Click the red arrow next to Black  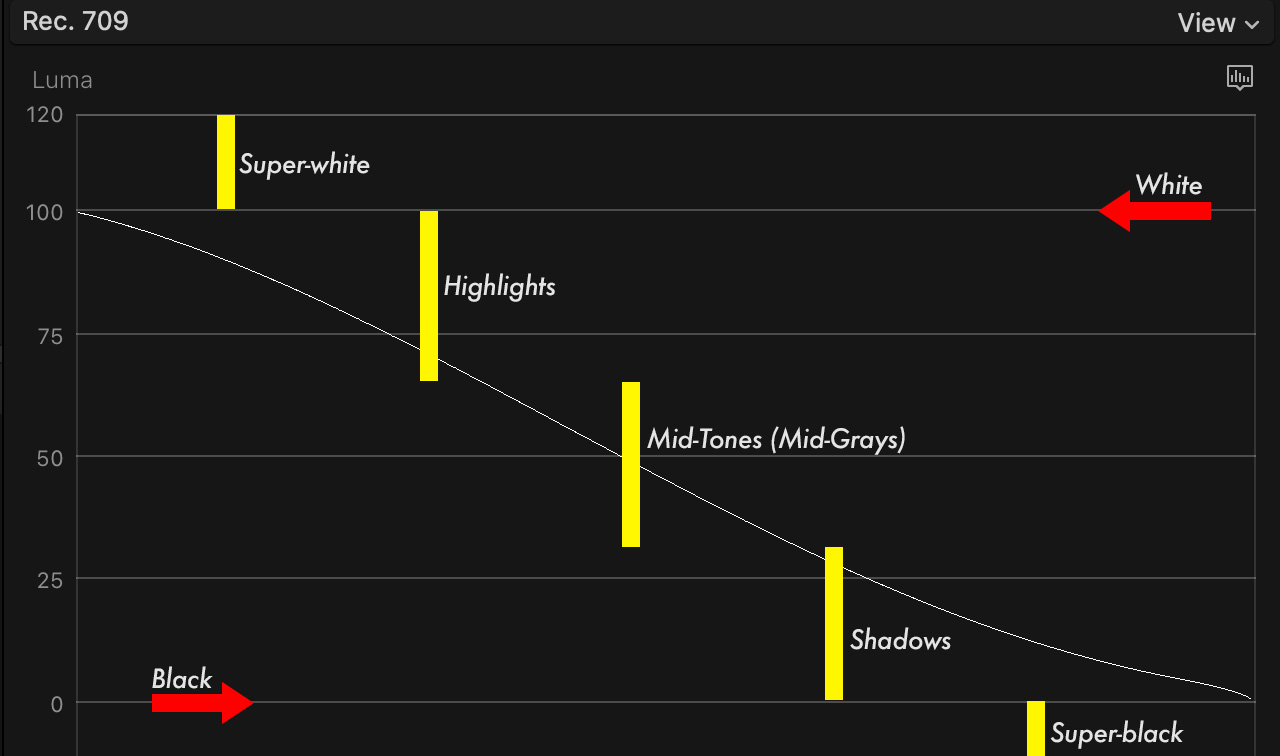click(202, 703)
